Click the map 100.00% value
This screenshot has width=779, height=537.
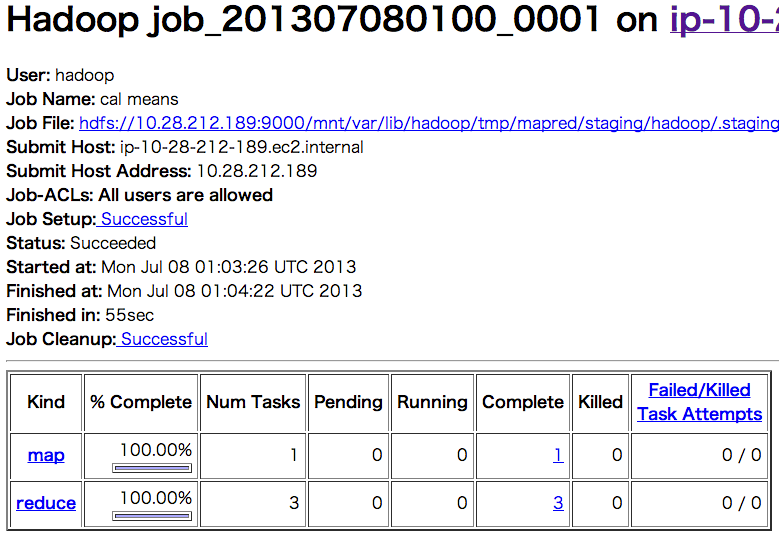[156, 450]
